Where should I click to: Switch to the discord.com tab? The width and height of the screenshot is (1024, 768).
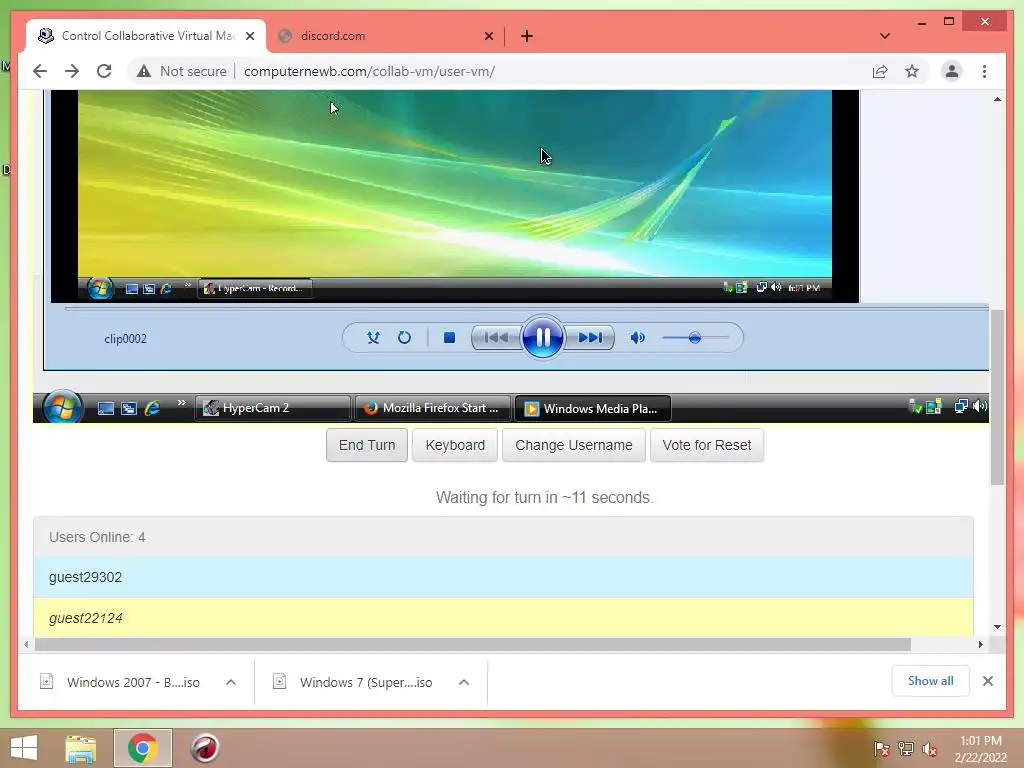click(385, 36)
